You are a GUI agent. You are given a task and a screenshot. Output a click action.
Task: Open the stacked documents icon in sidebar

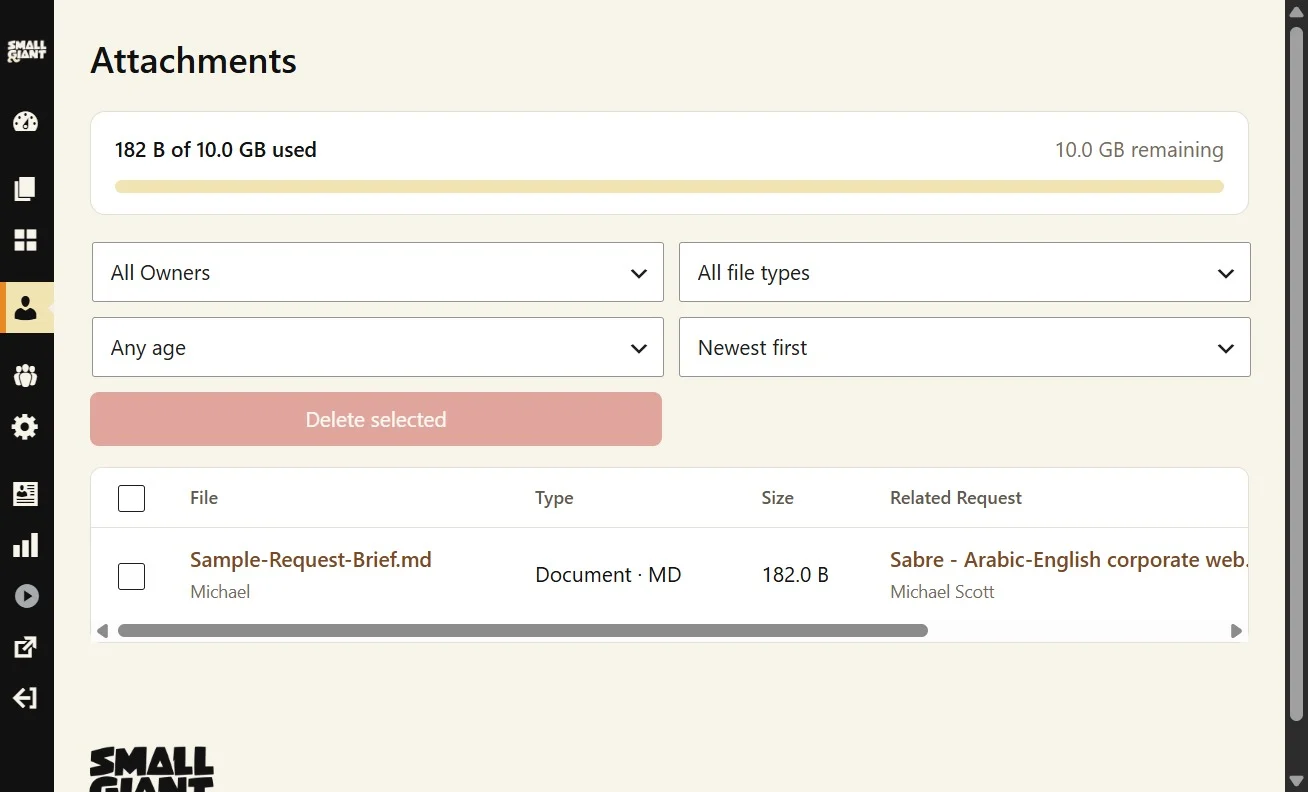coord(25,189)
